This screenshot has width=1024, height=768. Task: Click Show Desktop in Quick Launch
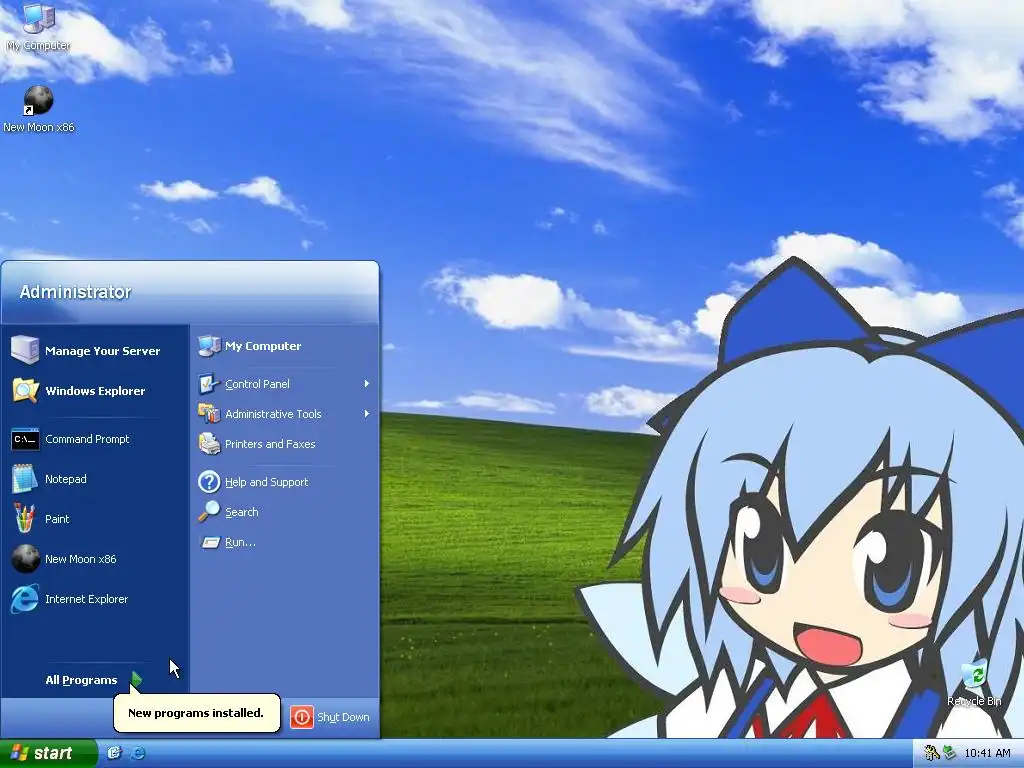coord(114,753)
